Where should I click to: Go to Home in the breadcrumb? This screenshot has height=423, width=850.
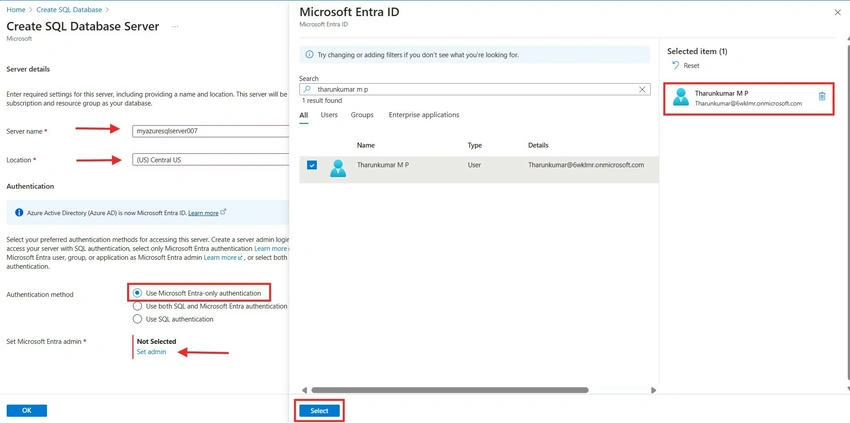click(16, 10)
